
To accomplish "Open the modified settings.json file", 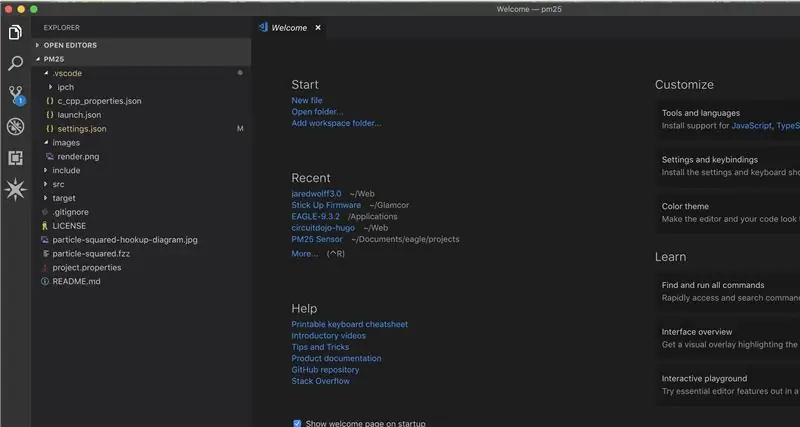I will coord(141,129).
